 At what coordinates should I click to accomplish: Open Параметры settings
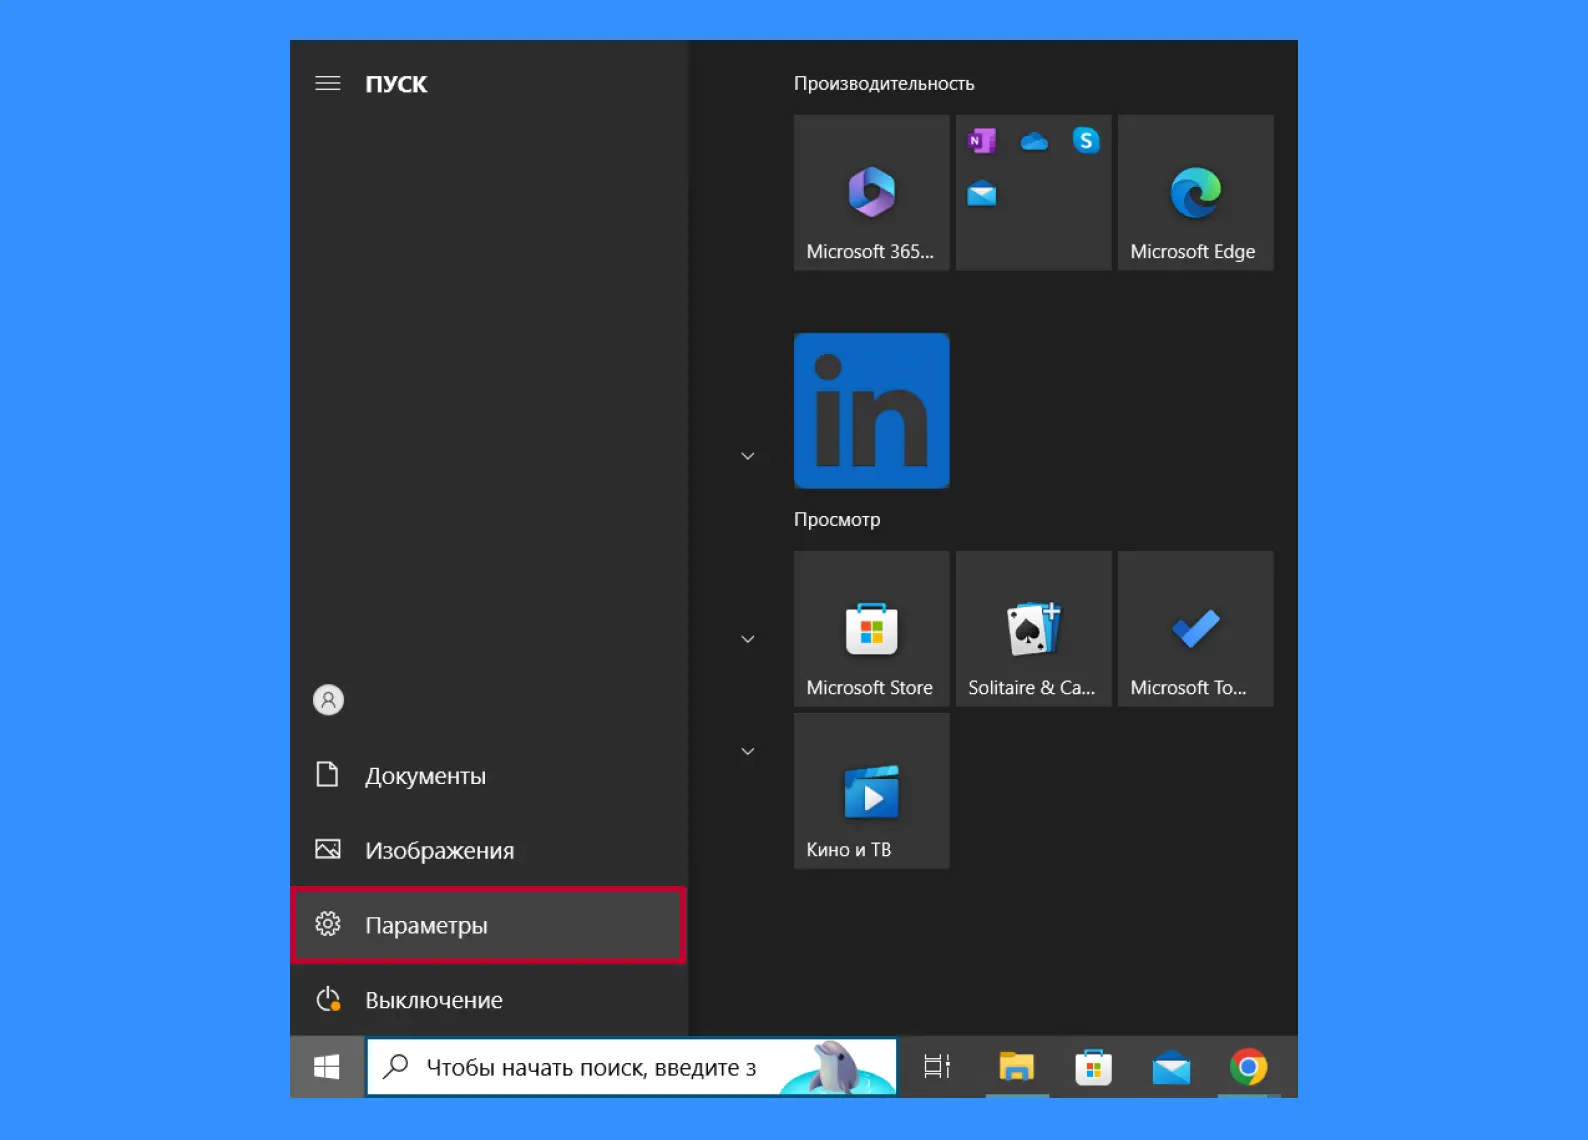(488, 925)
